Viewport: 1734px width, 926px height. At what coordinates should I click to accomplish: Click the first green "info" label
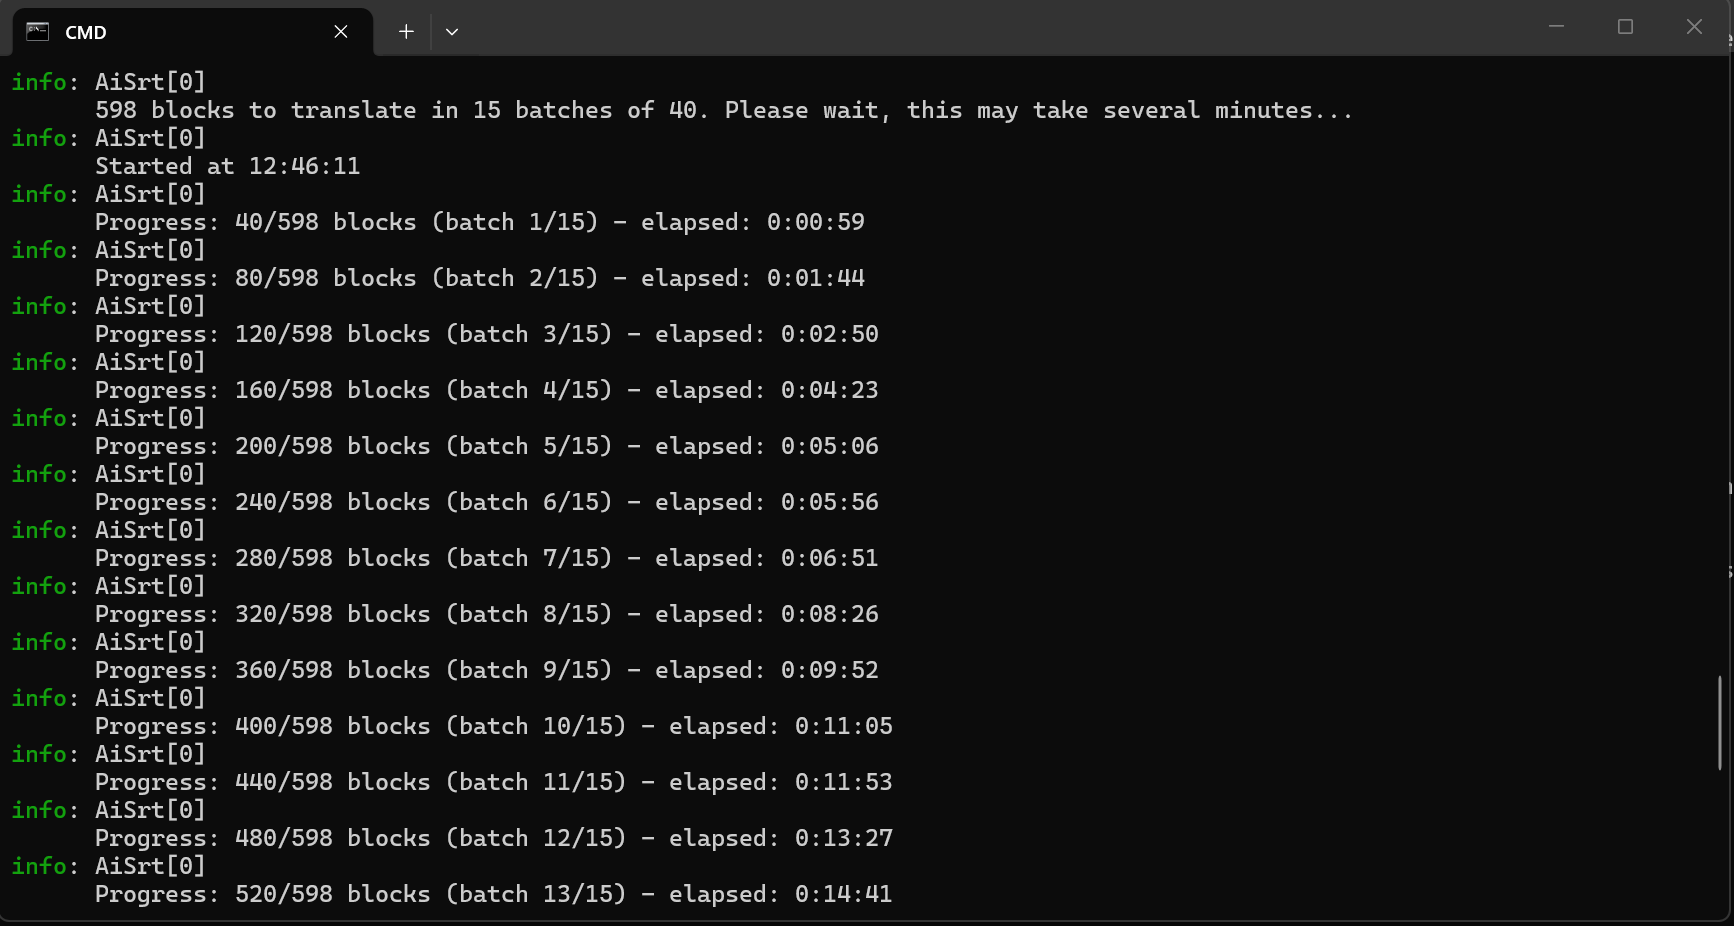(x=39, y=82)
